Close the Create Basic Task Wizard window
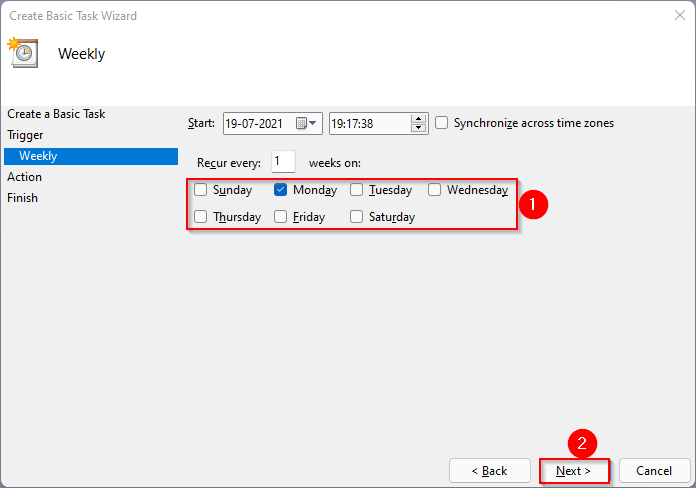 coord(680,16)
